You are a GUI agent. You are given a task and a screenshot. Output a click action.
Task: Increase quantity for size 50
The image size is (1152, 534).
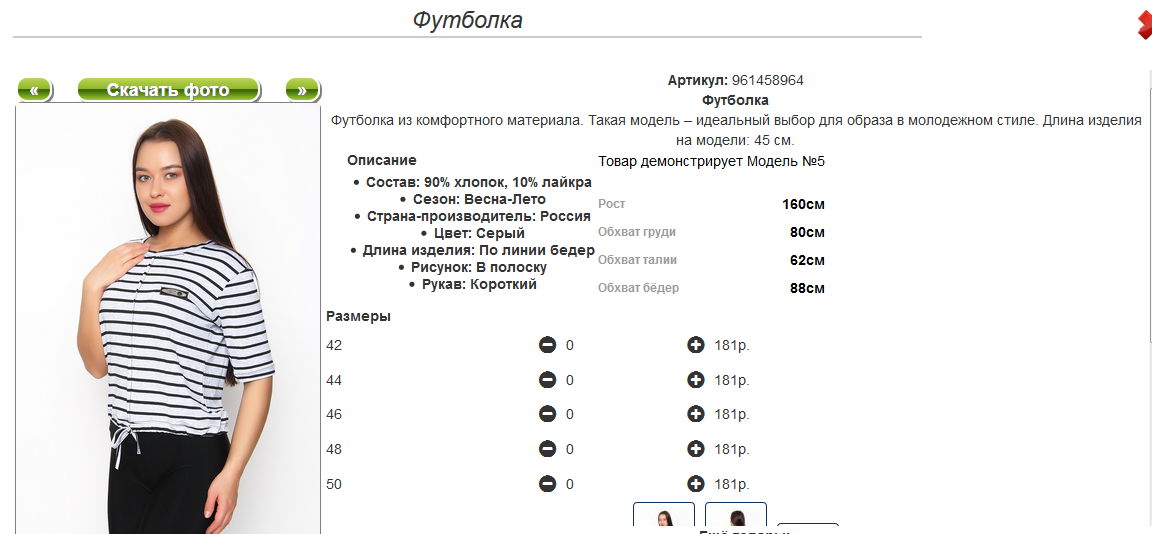pyautogui.click(x=696, y=484)
